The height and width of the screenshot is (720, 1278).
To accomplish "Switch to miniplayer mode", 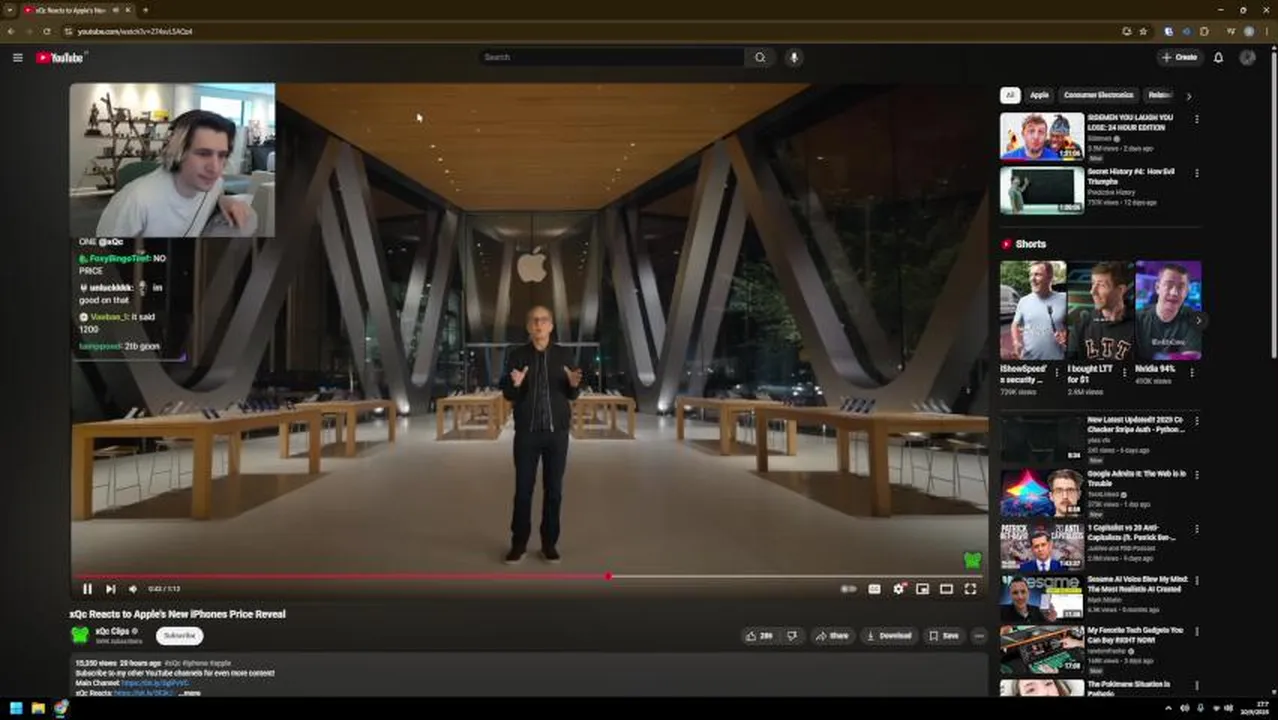I will click(x=922, y=589).
